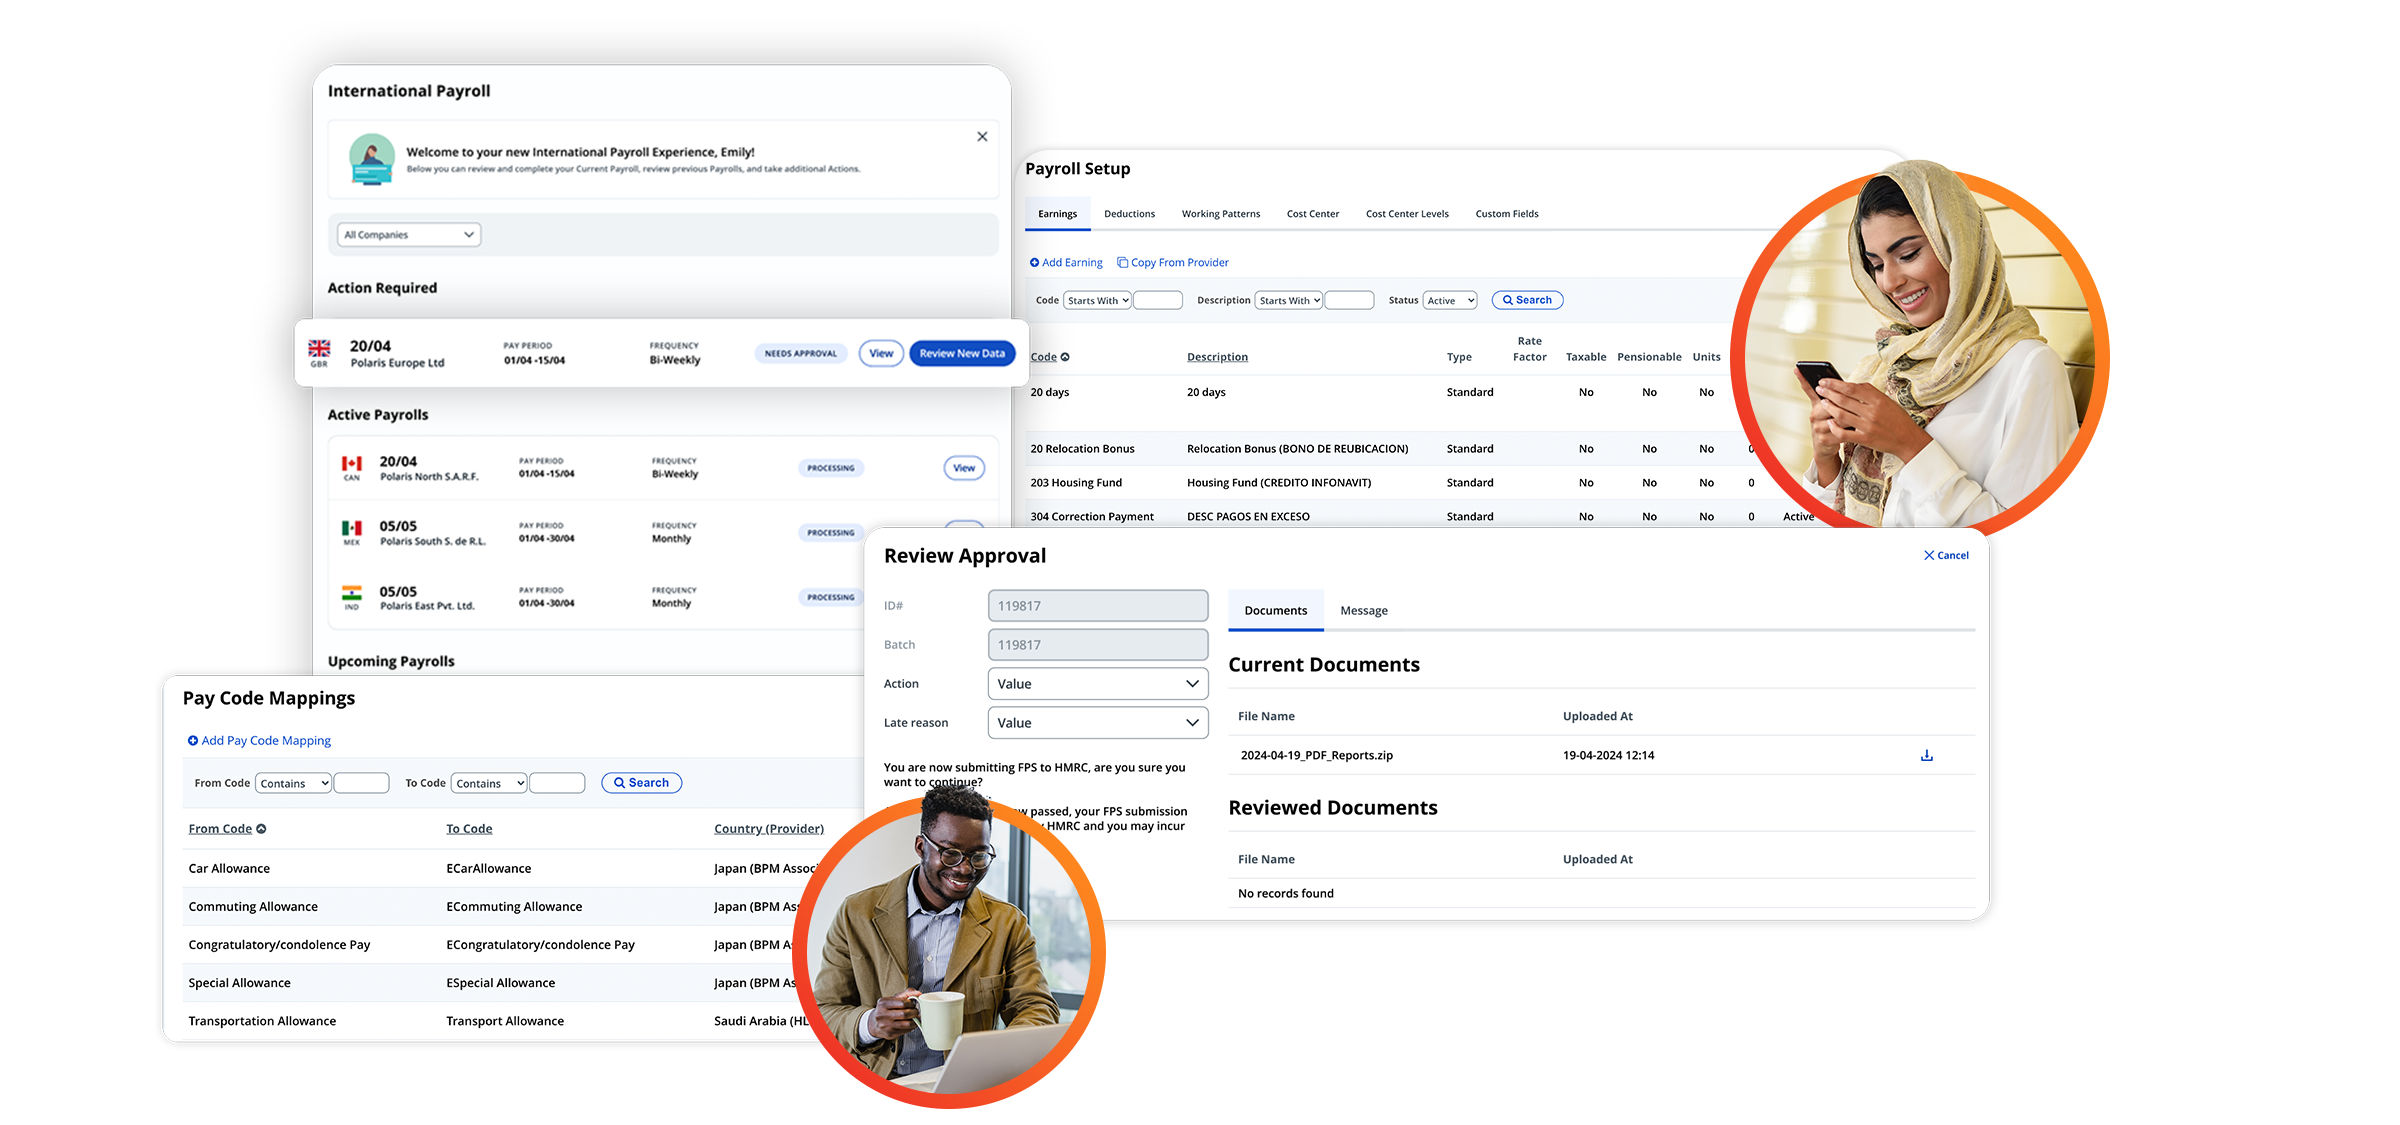Image resolution: width=2400 pixels, height=1125 pixels.
Task: Click the Code filter text input
Action: 1158,301
